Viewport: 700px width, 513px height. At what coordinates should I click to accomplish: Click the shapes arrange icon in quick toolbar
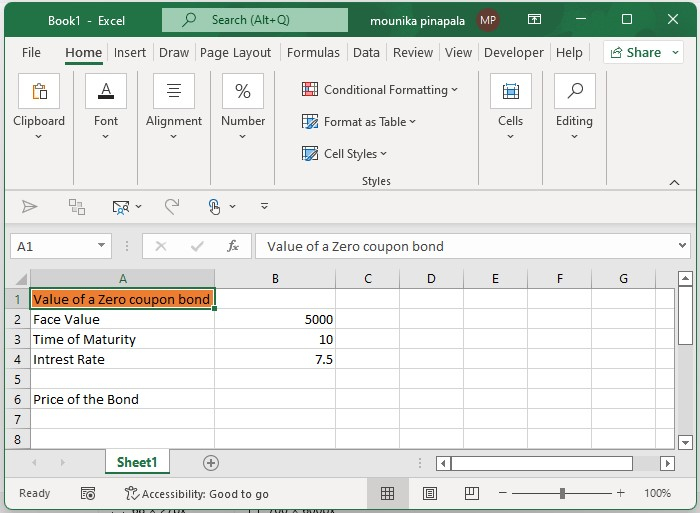click(x=77, y=207)
